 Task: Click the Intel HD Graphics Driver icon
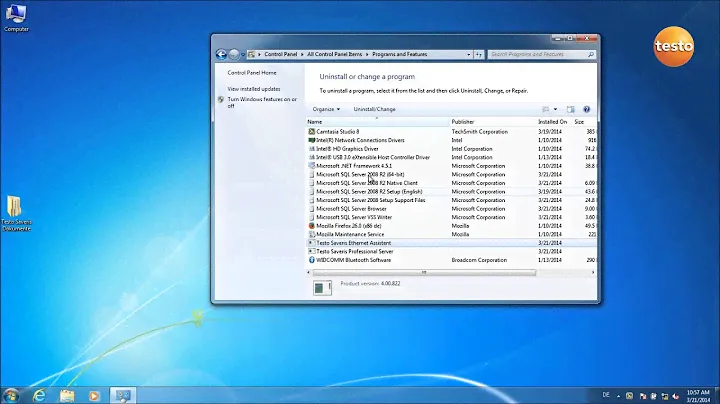(311, 148)
